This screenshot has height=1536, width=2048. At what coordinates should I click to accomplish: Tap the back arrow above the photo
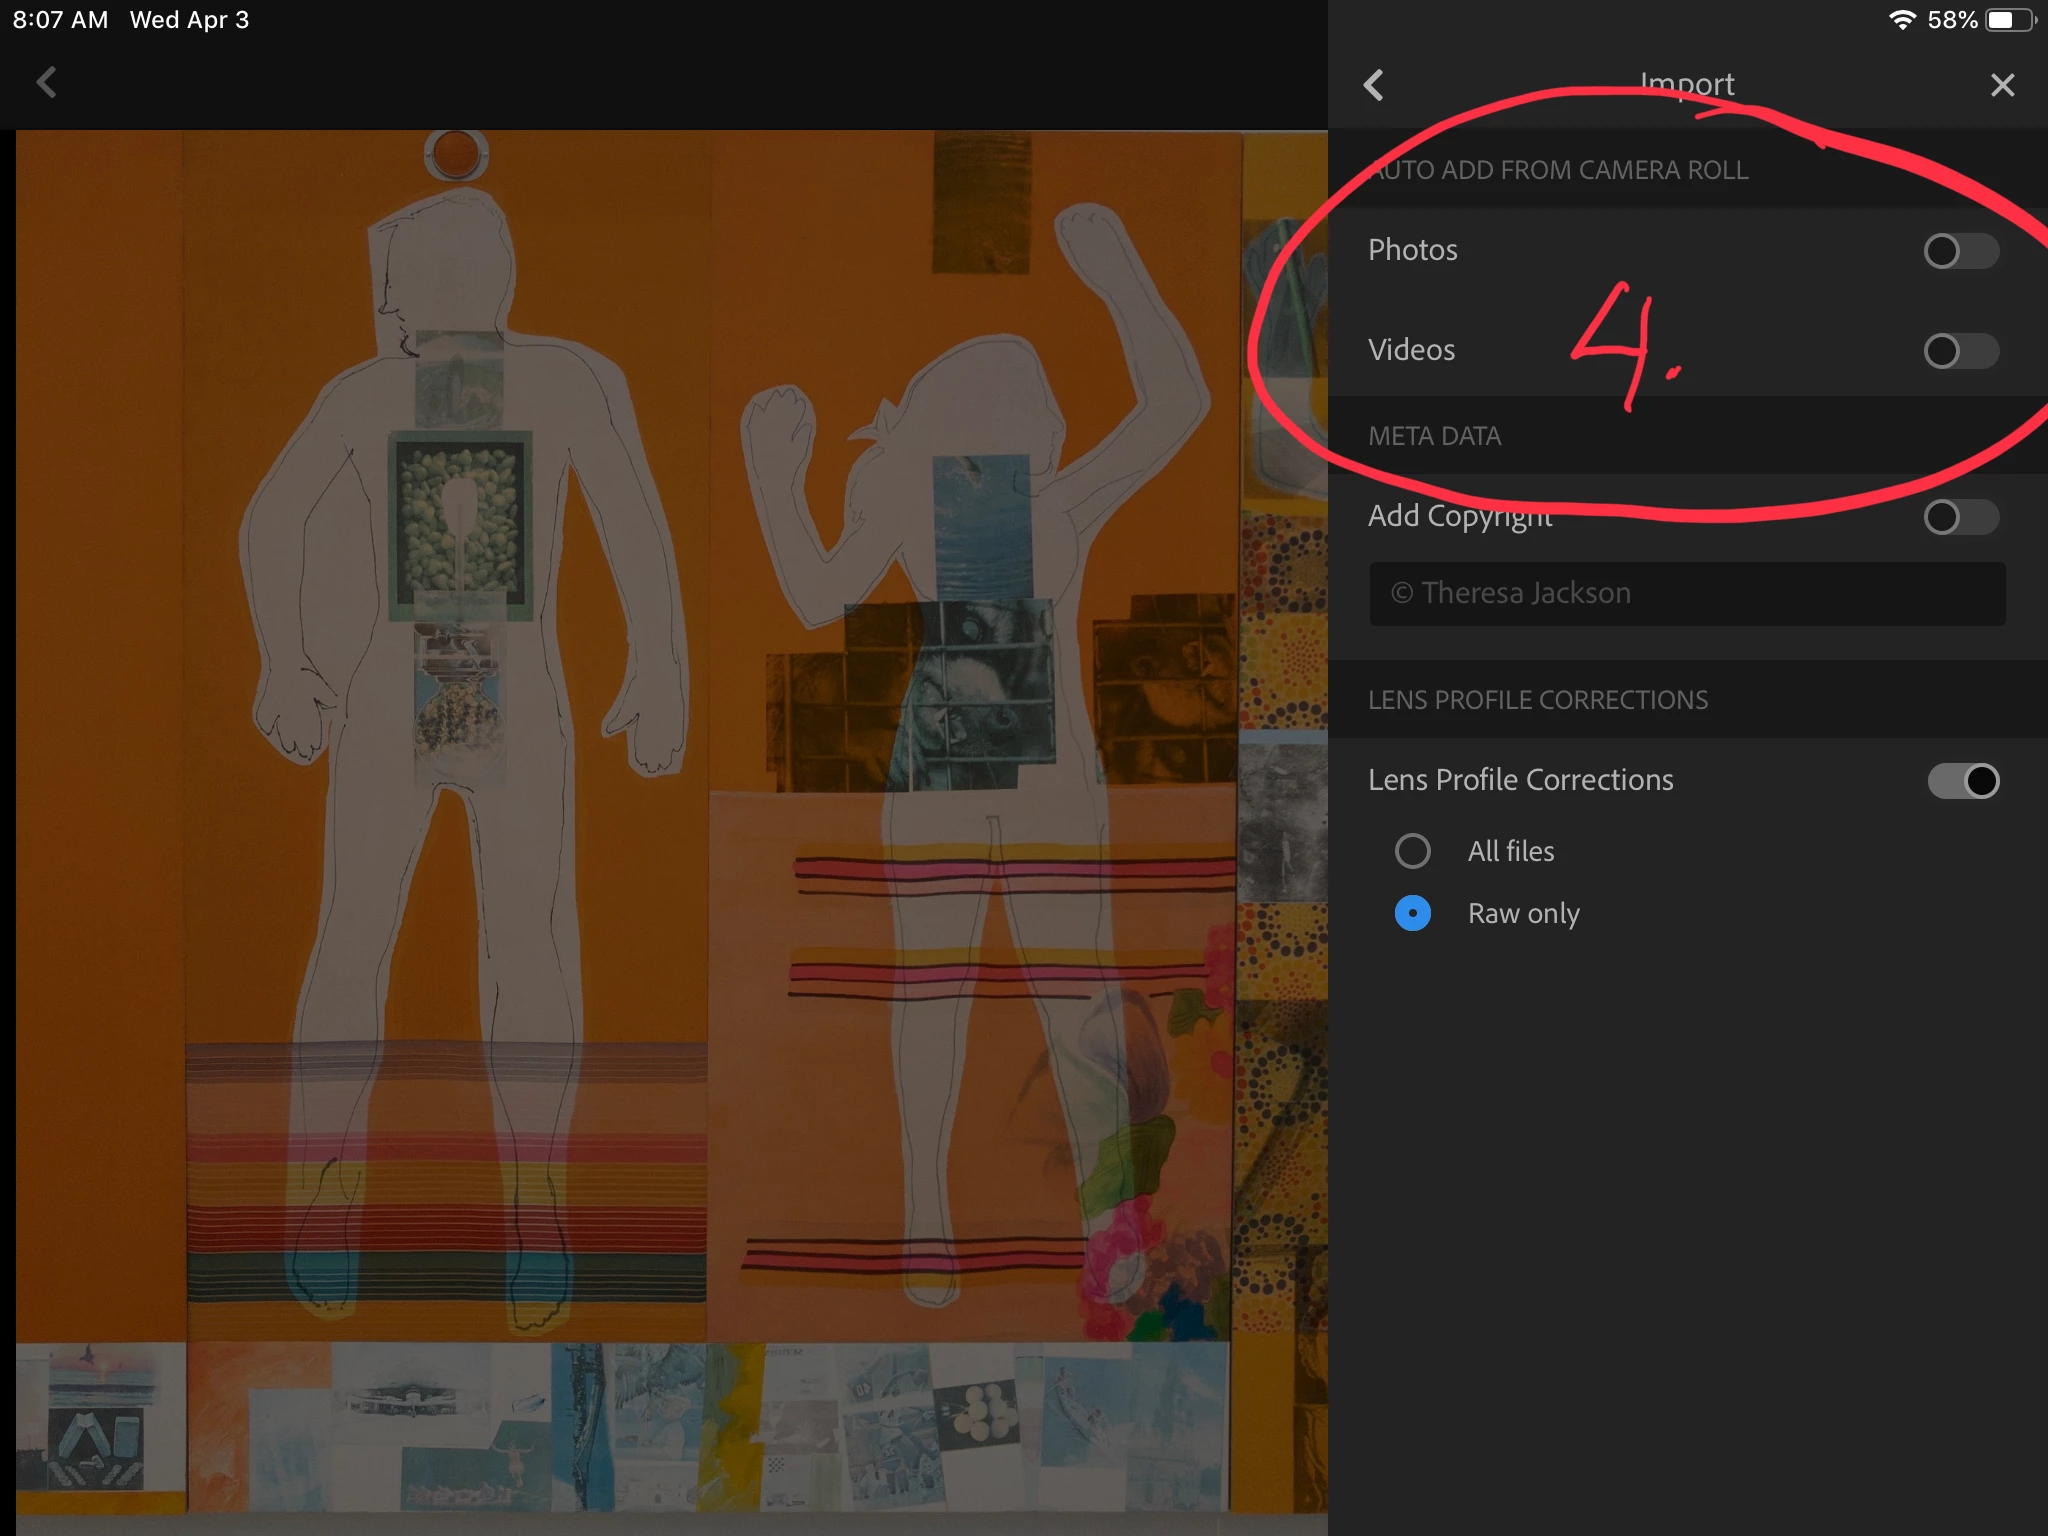click(x=46, y=82)
